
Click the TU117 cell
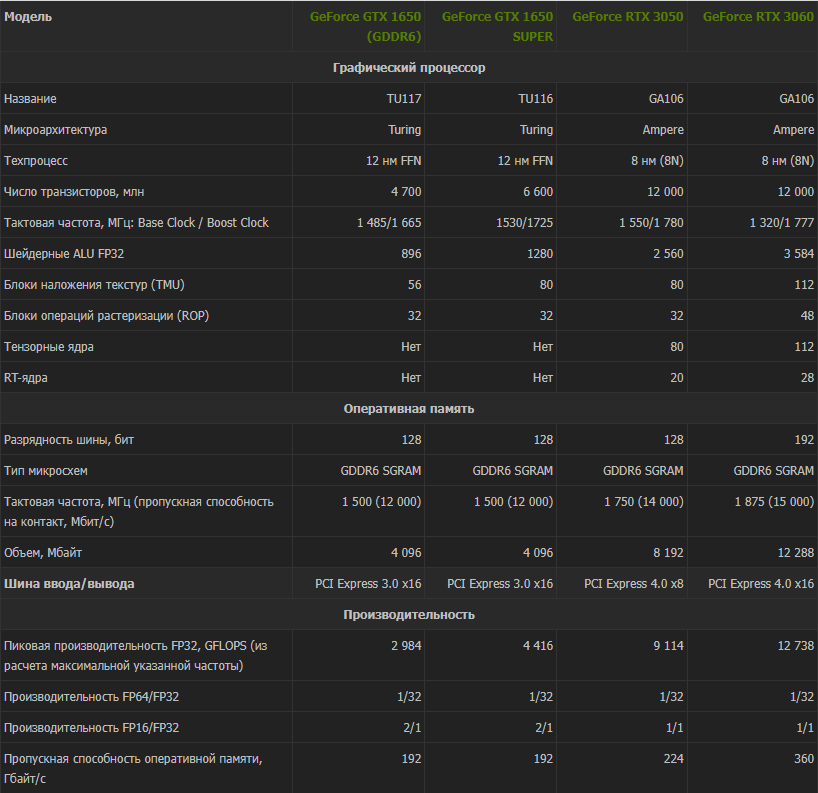[x=404, y=99]
